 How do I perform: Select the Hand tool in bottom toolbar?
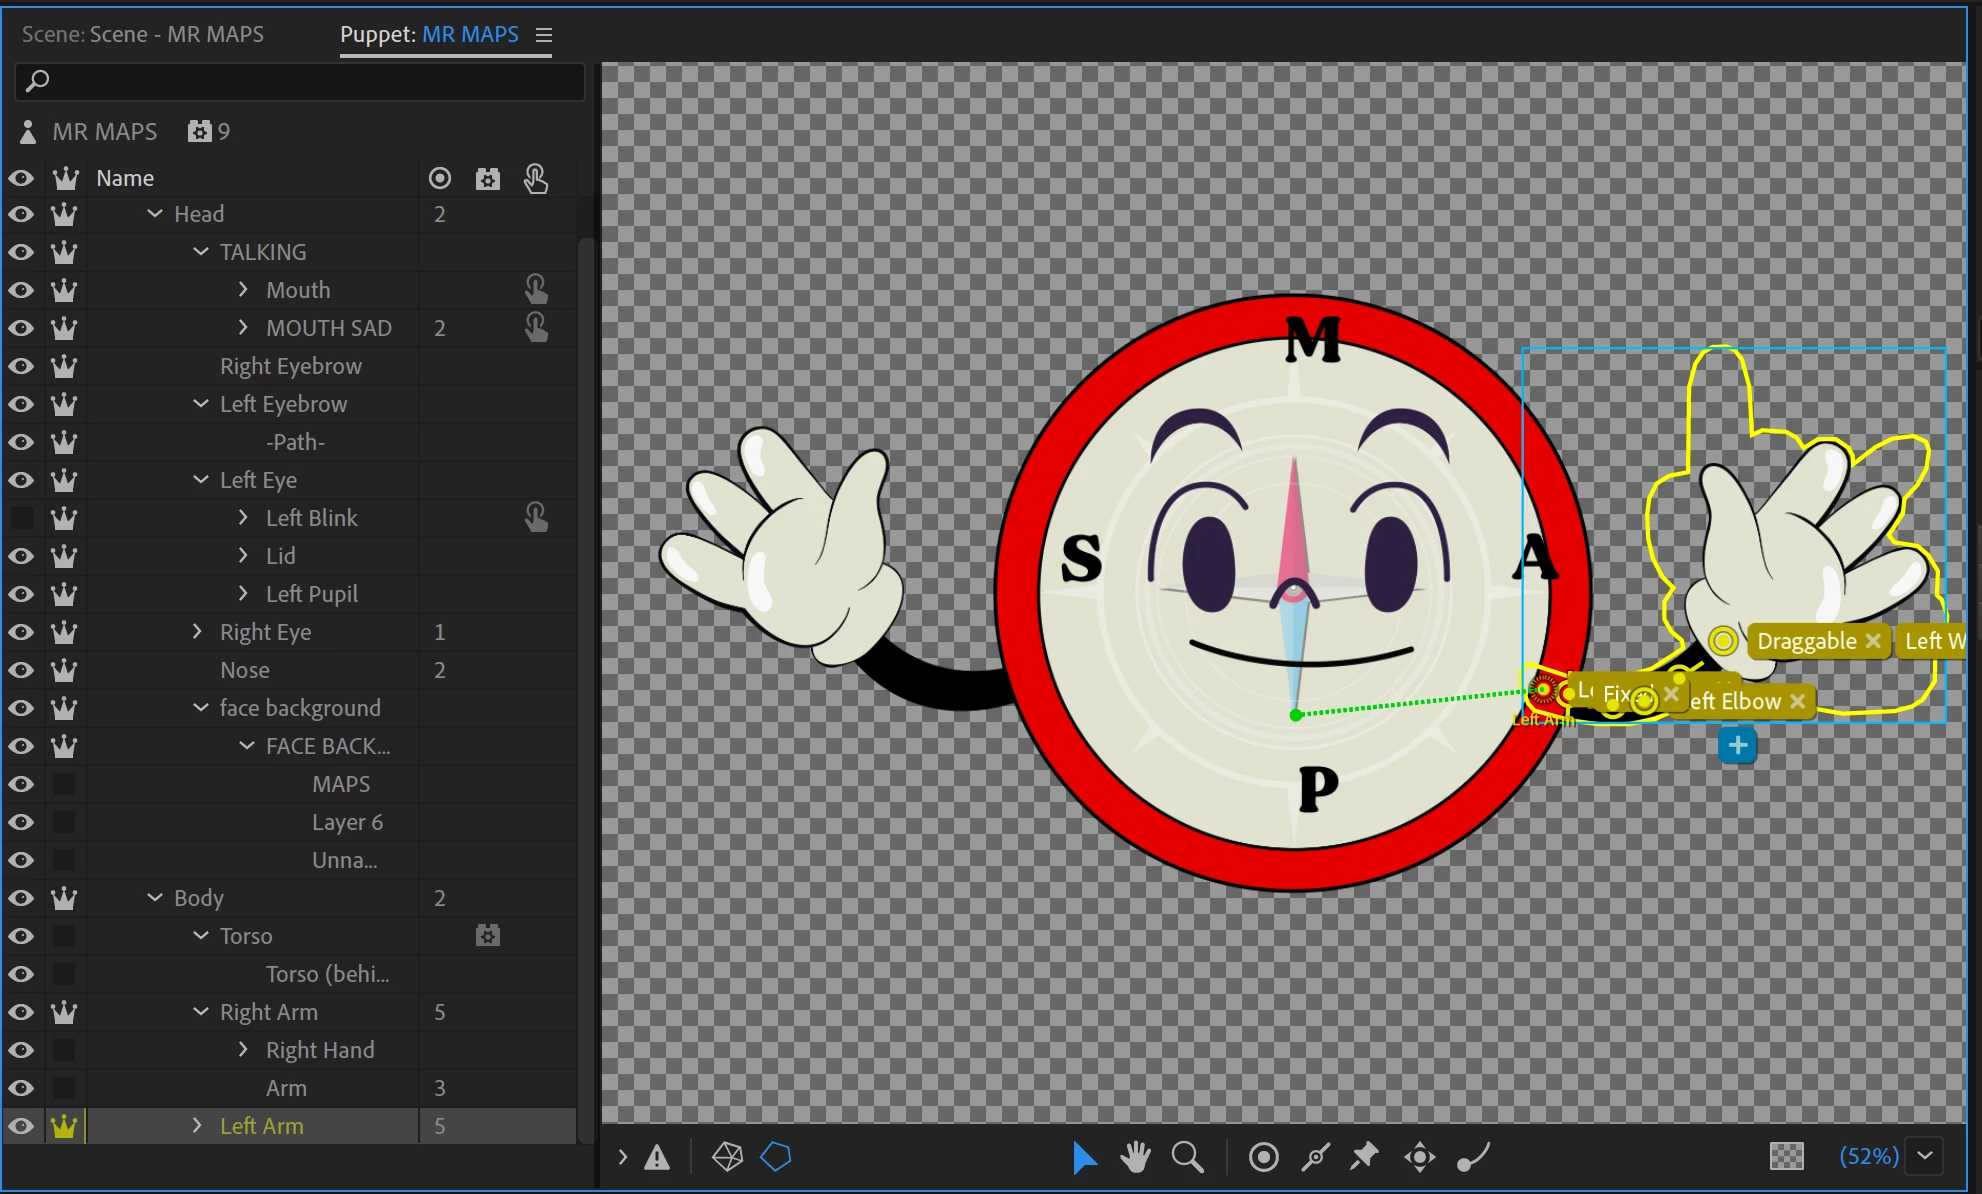pyautogui.click(x=1135, y=1157)
